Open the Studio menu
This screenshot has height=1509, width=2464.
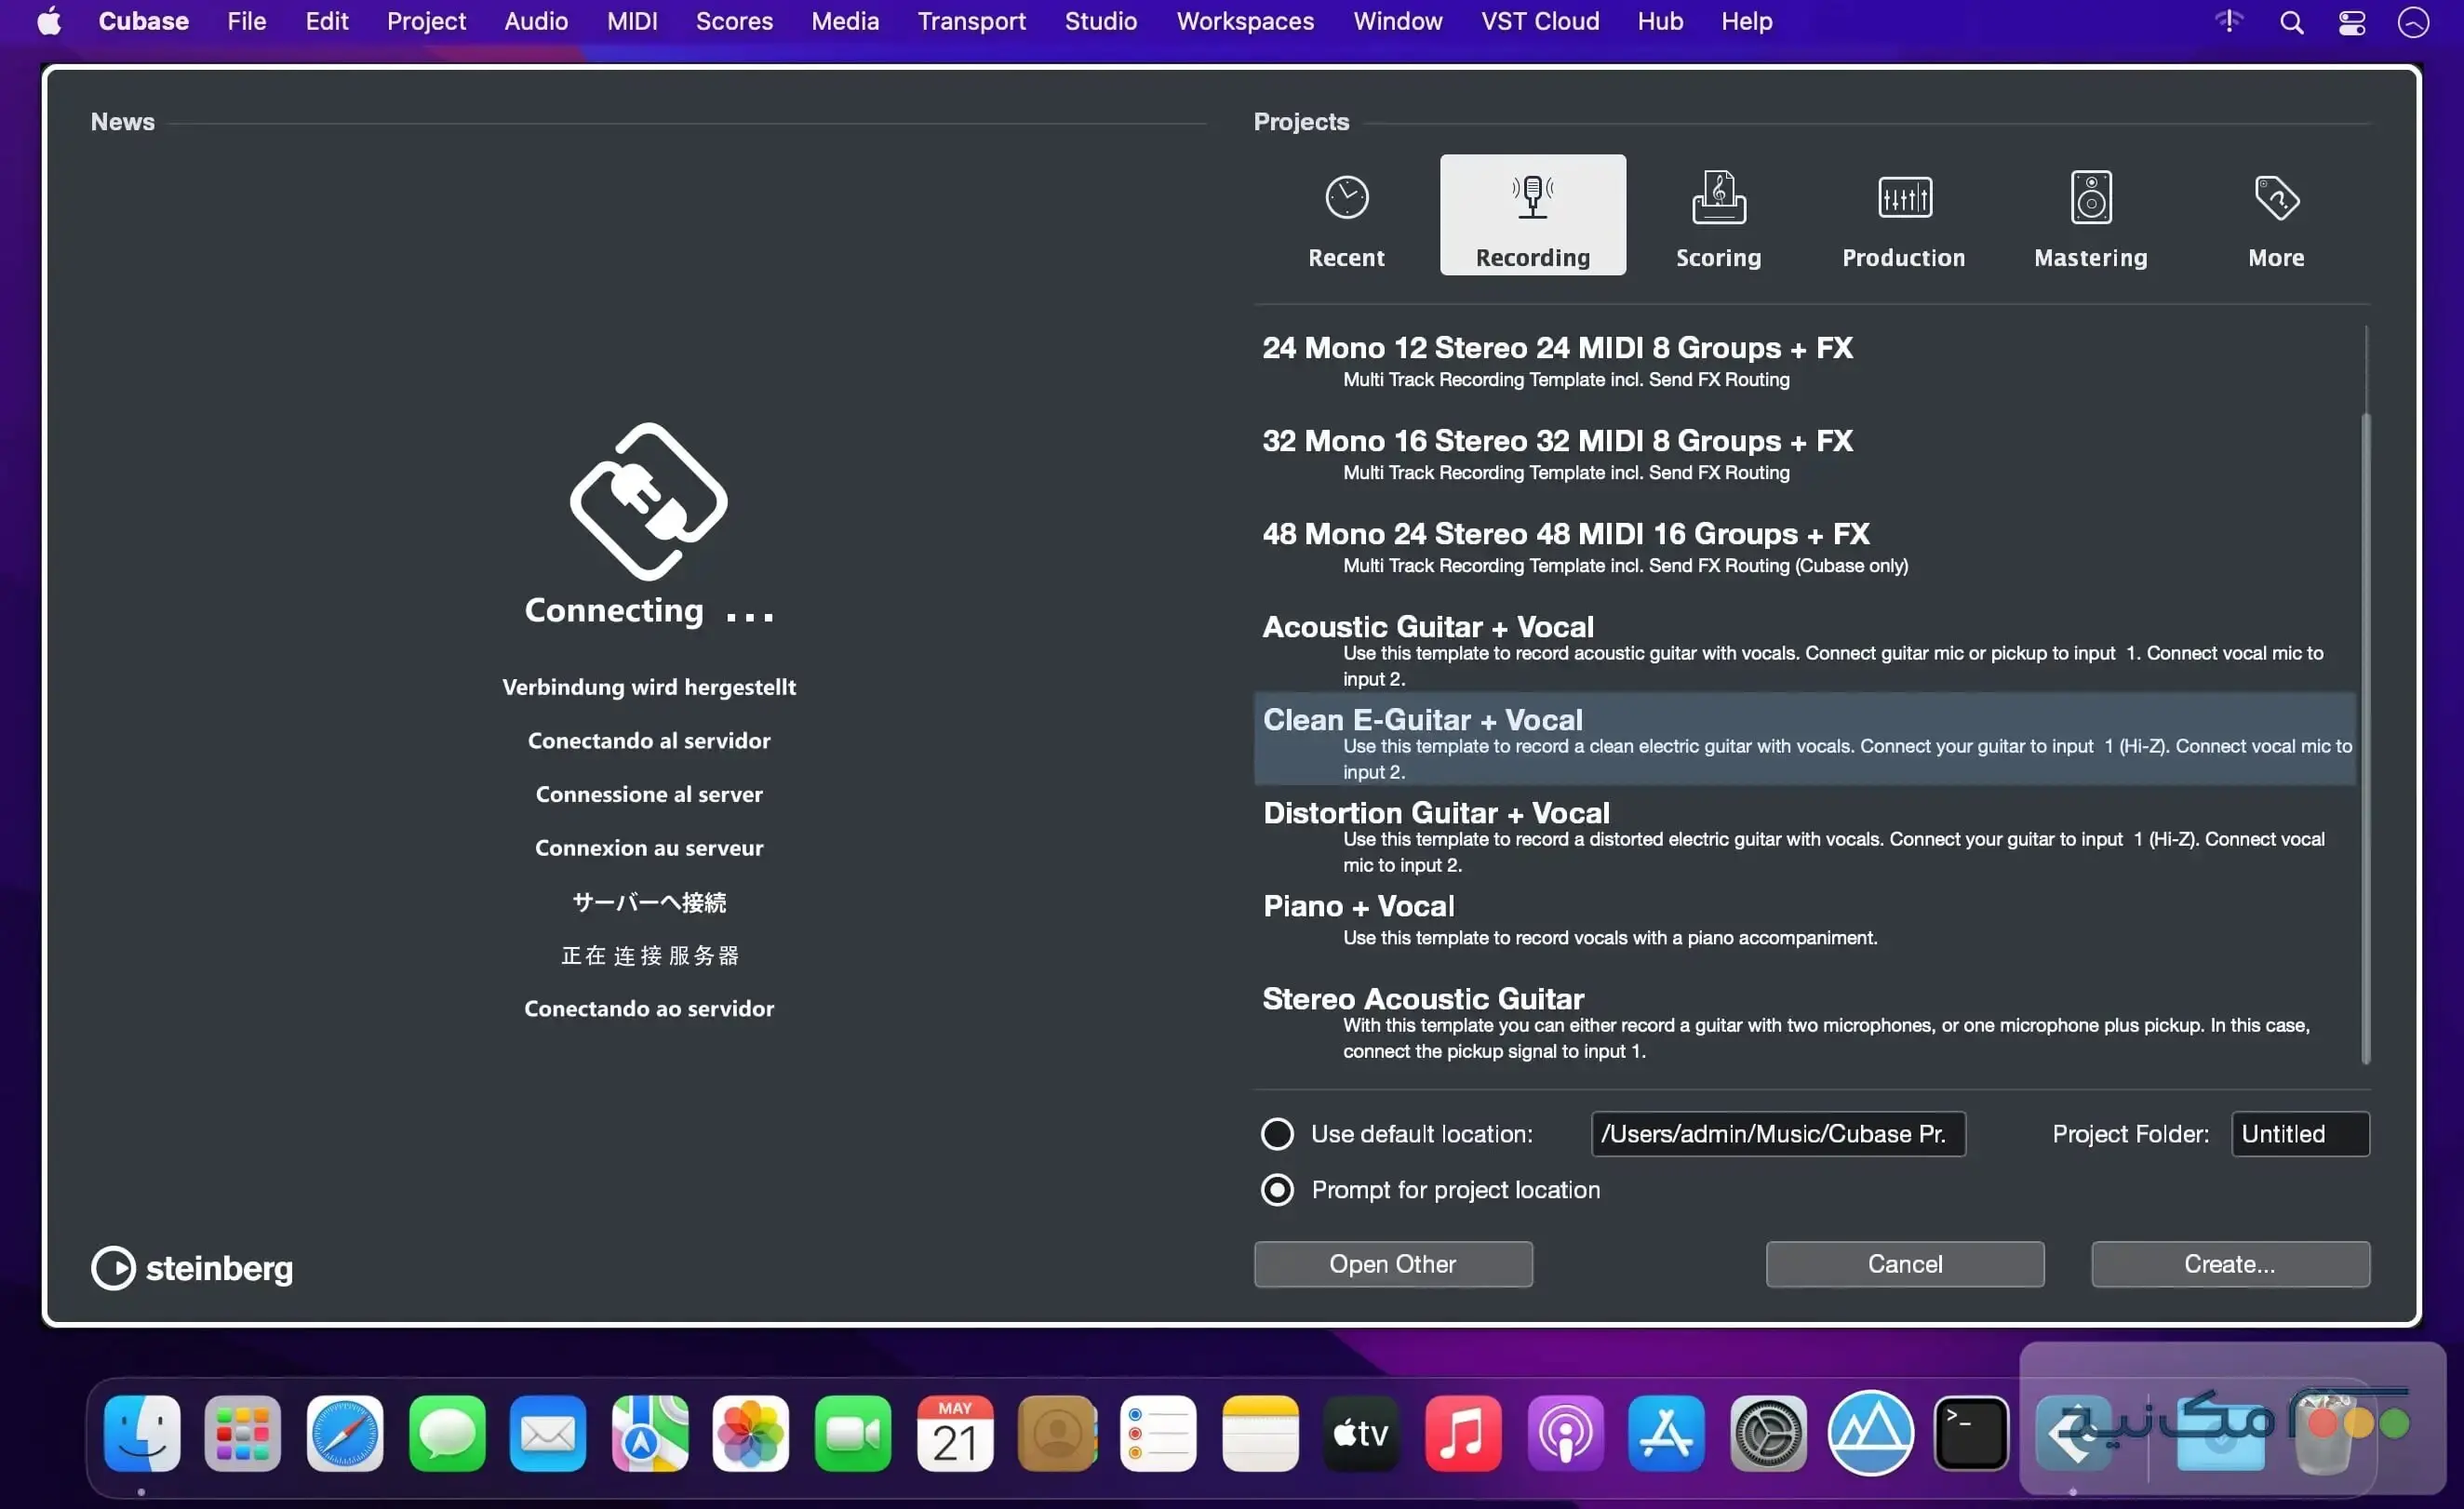coord(1099,21)
